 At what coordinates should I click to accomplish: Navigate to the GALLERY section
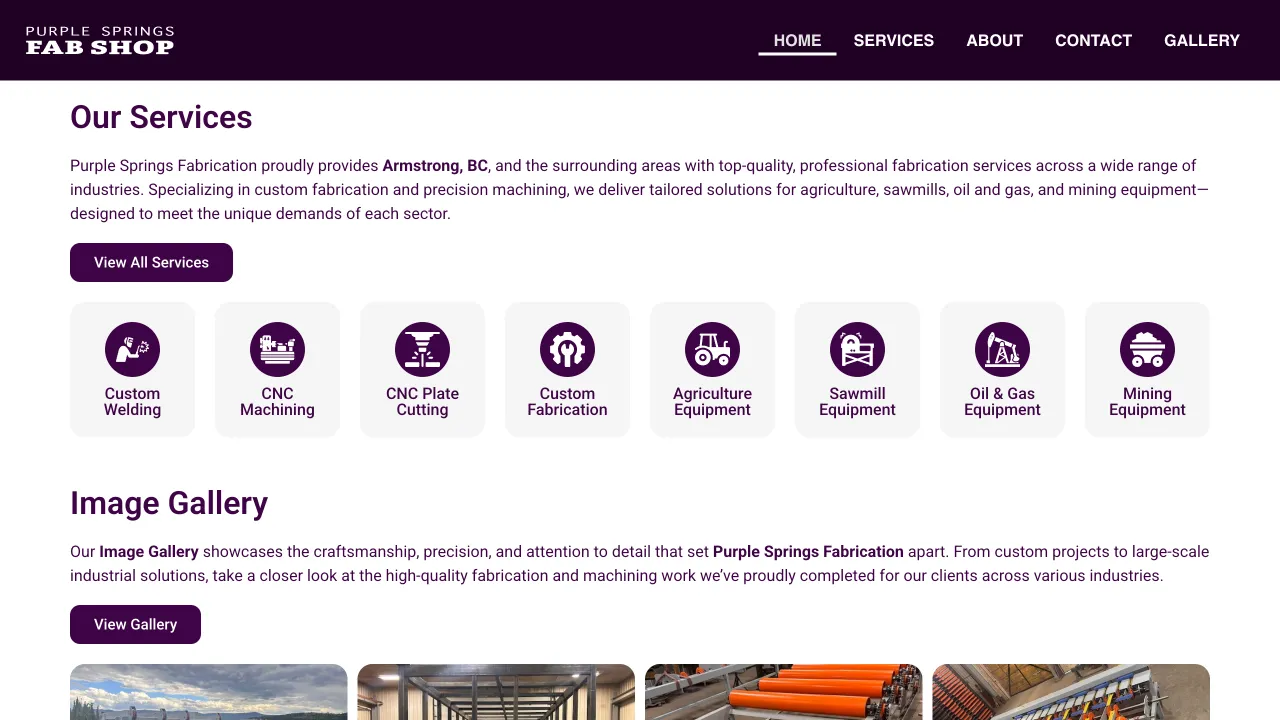click(x=1201, y=40)
